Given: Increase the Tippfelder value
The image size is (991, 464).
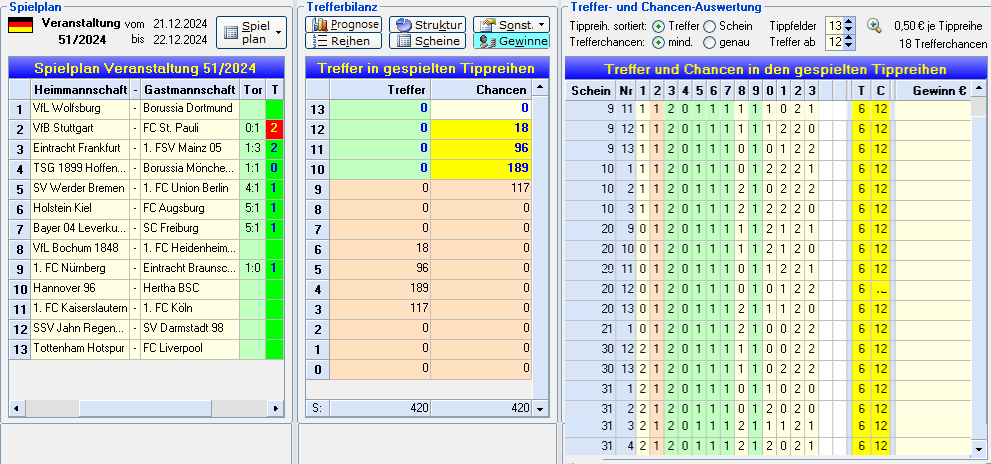Looking at the screenshot, I should [x=849, y=23].
